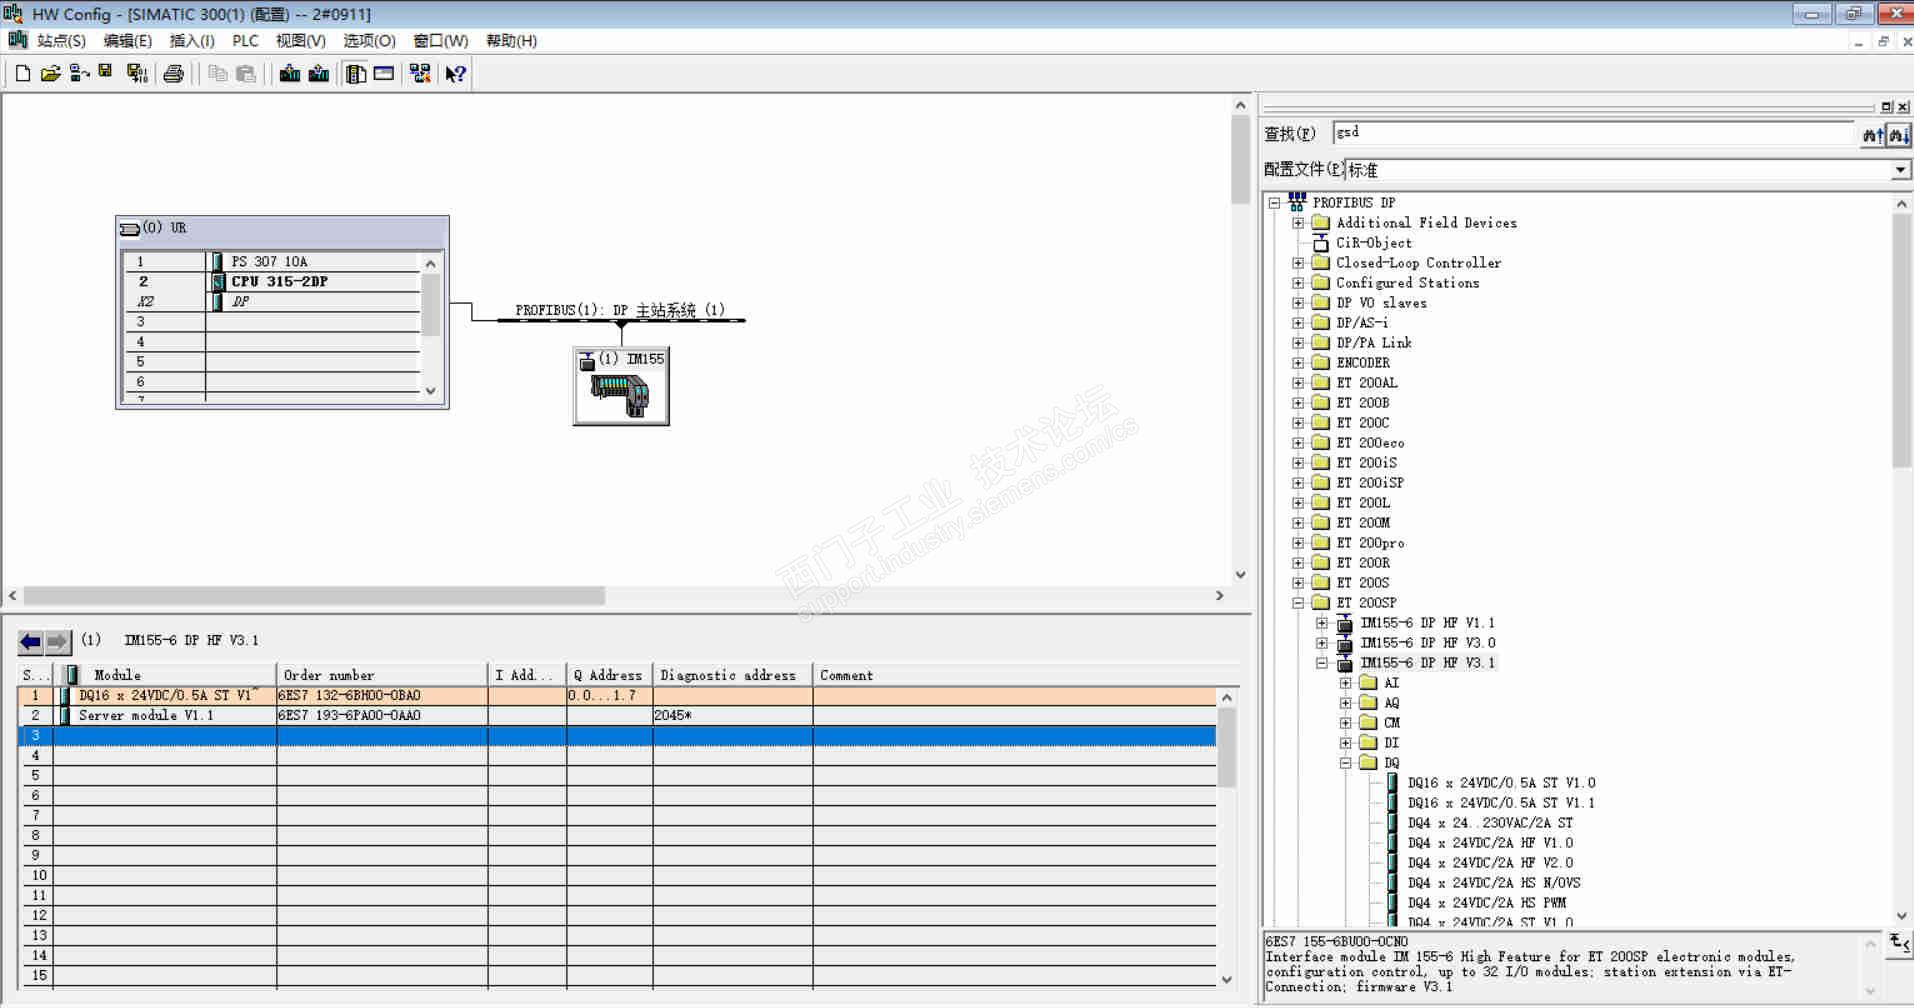Click the CiR-Object catalog icon
1914x1008 pixels.
pyautogui.click(x=1321, y=243)
